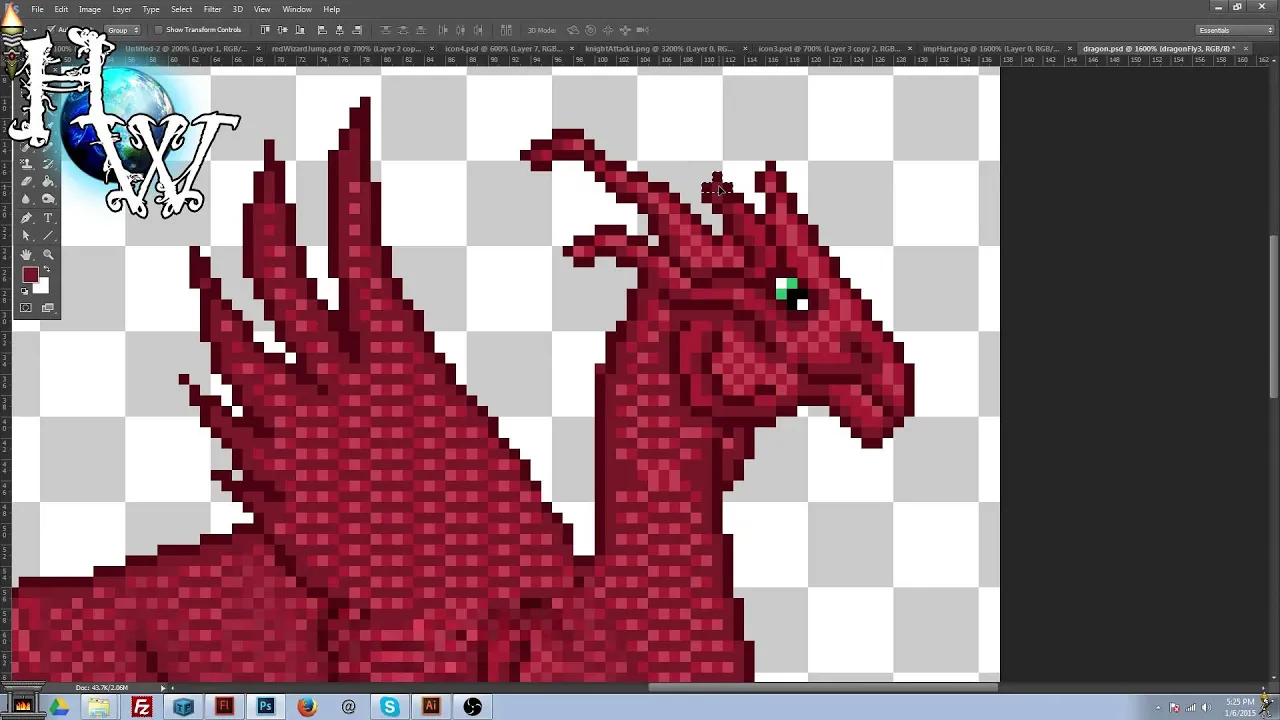
Task: Switch to the knightAttack1.png tab
Action: (659, 48)
